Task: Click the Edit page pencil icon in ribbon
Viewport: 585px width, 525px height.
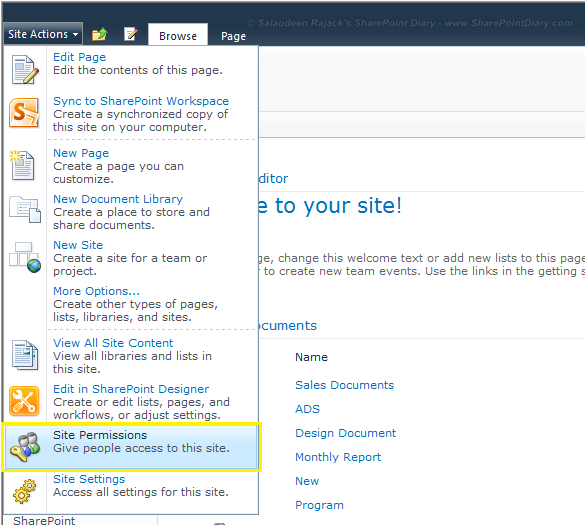Action: pos(131,34)
